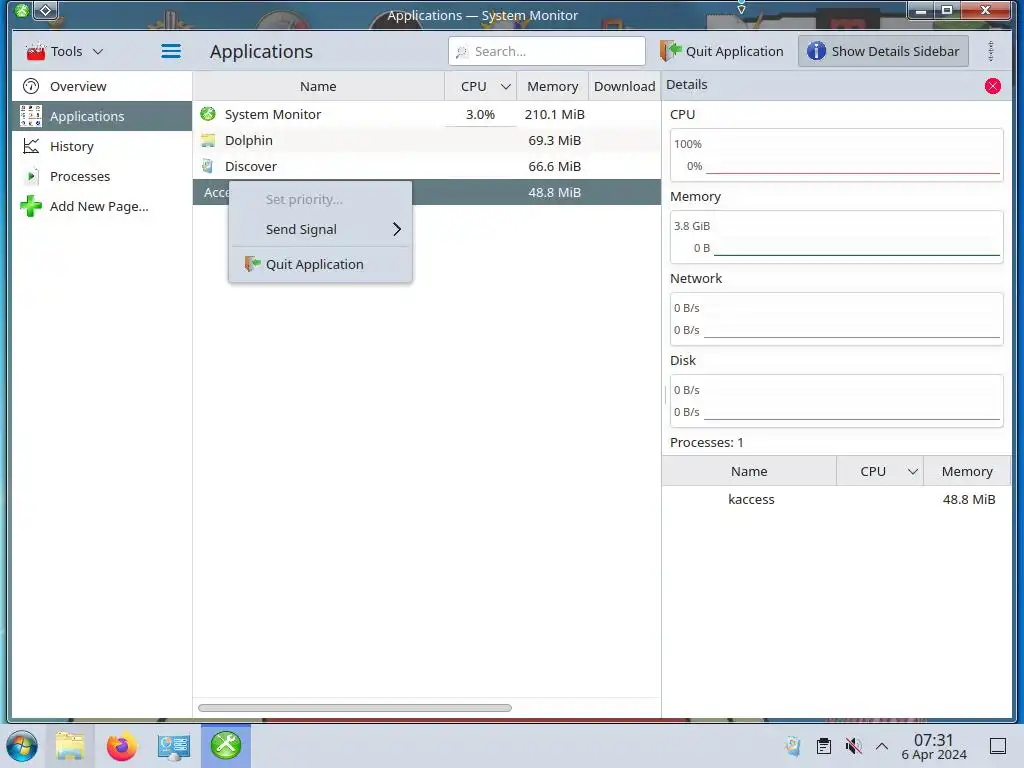Sort details processes by CPU header
This screenshot has height=768, width=1024.
point(880,472)
